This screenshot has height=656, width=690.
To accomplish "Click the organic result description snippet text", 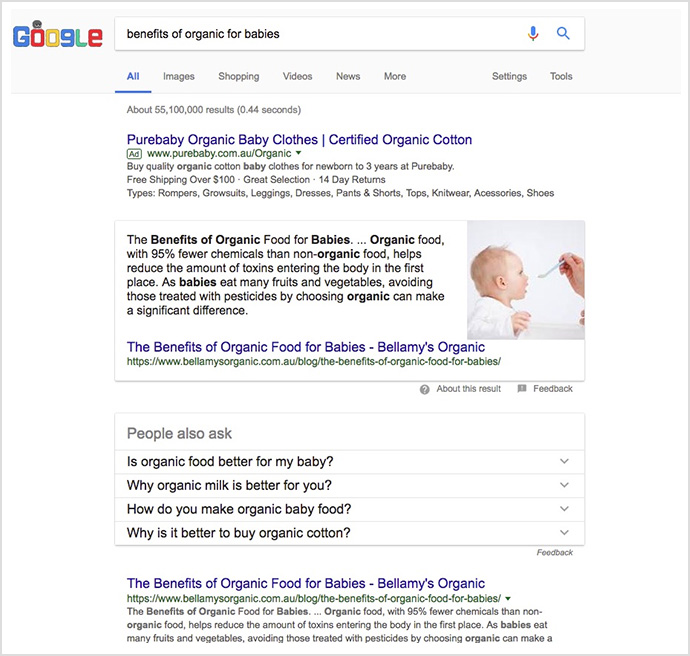I will pyautogui.click(x=339, y=625).
